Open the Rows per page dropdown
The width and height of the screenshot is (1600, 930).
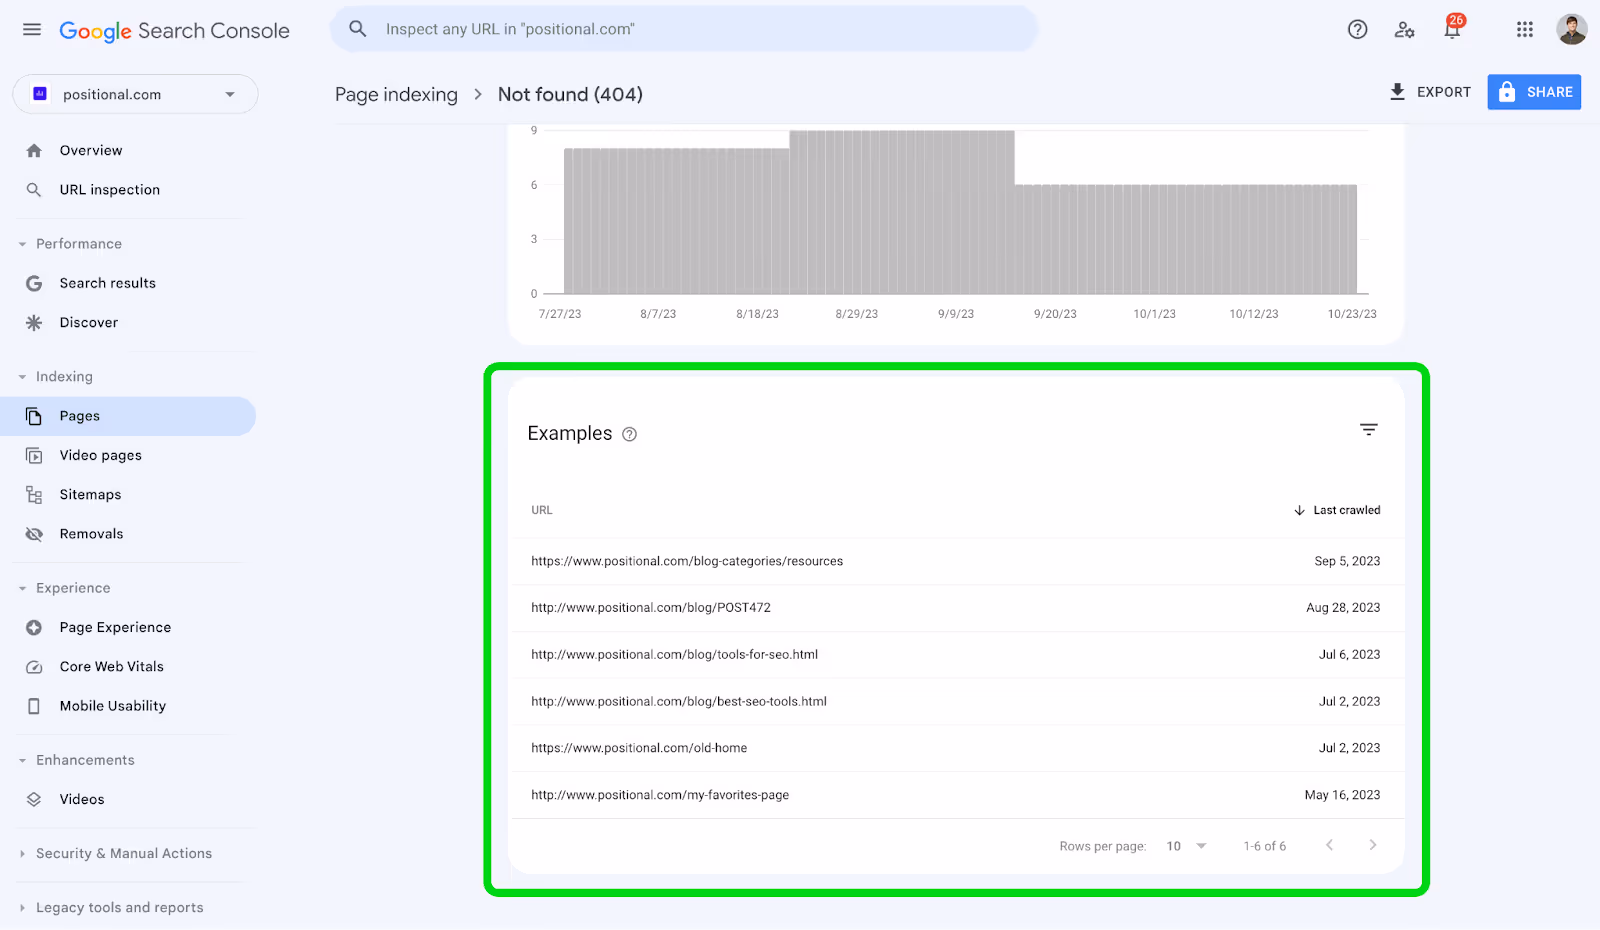pyautogui.click(x=1187, y=846)
